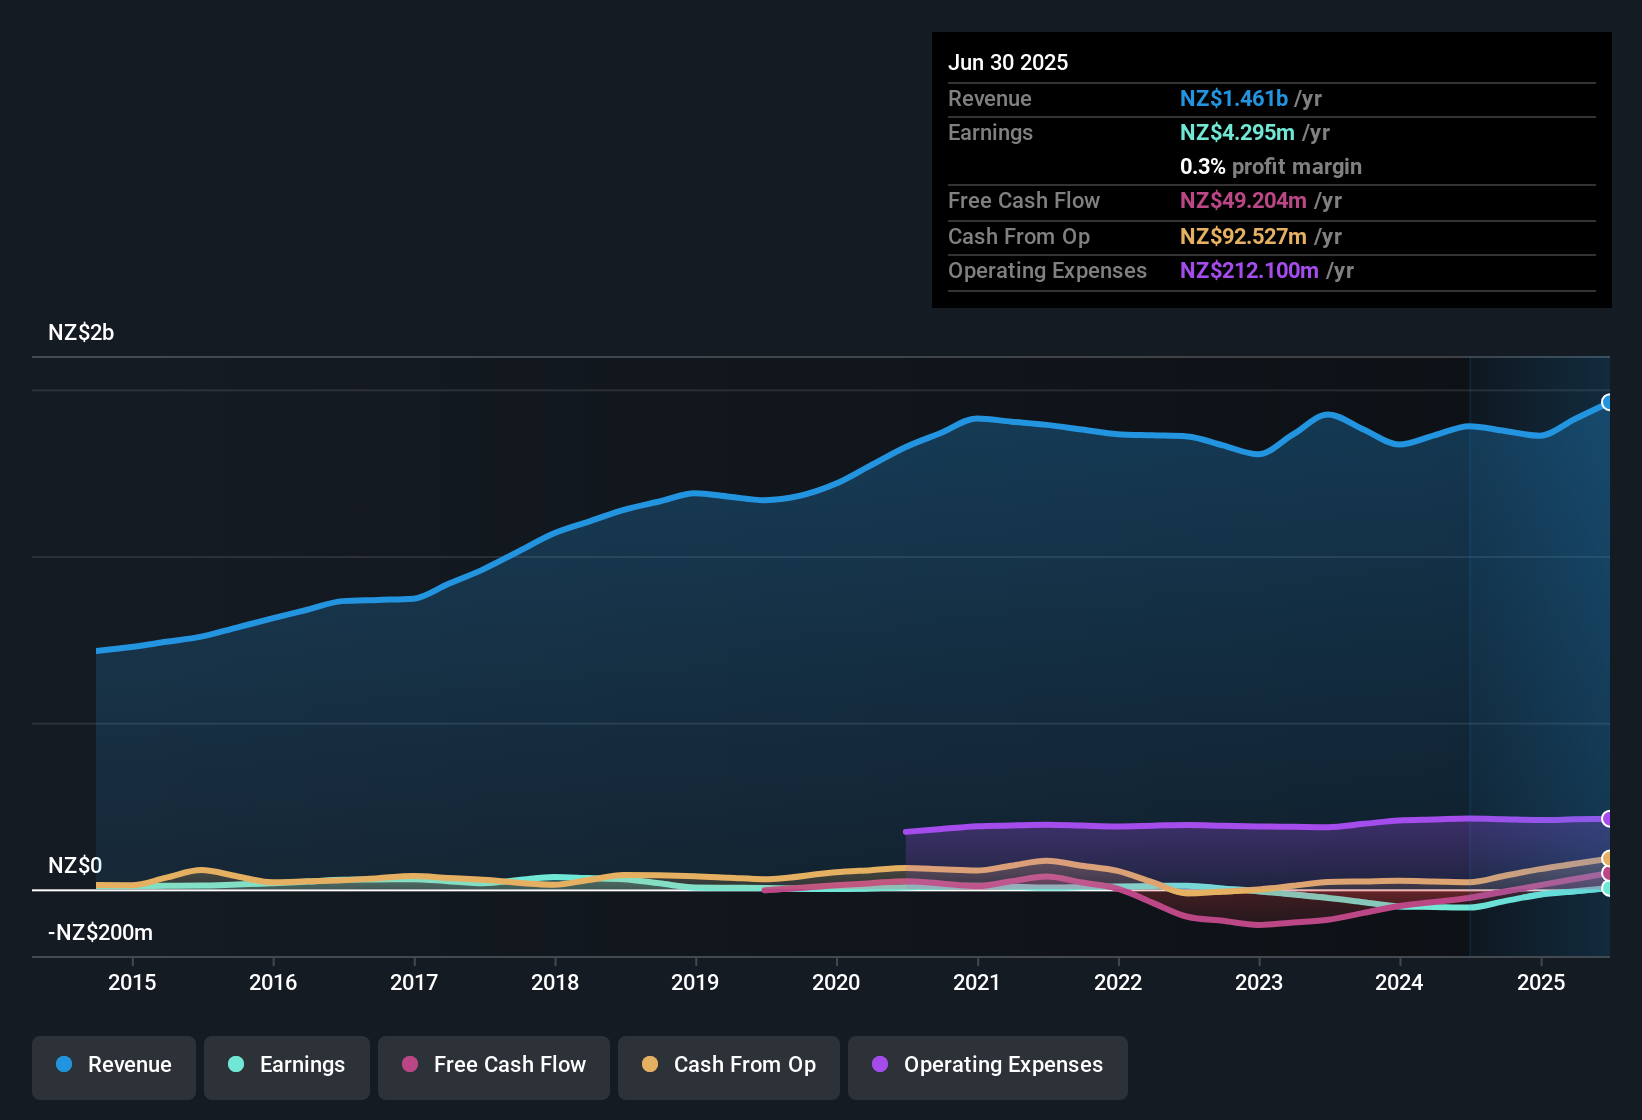Click the Cash From Op legend button

pyautogui.click(x=729, y=1065)
